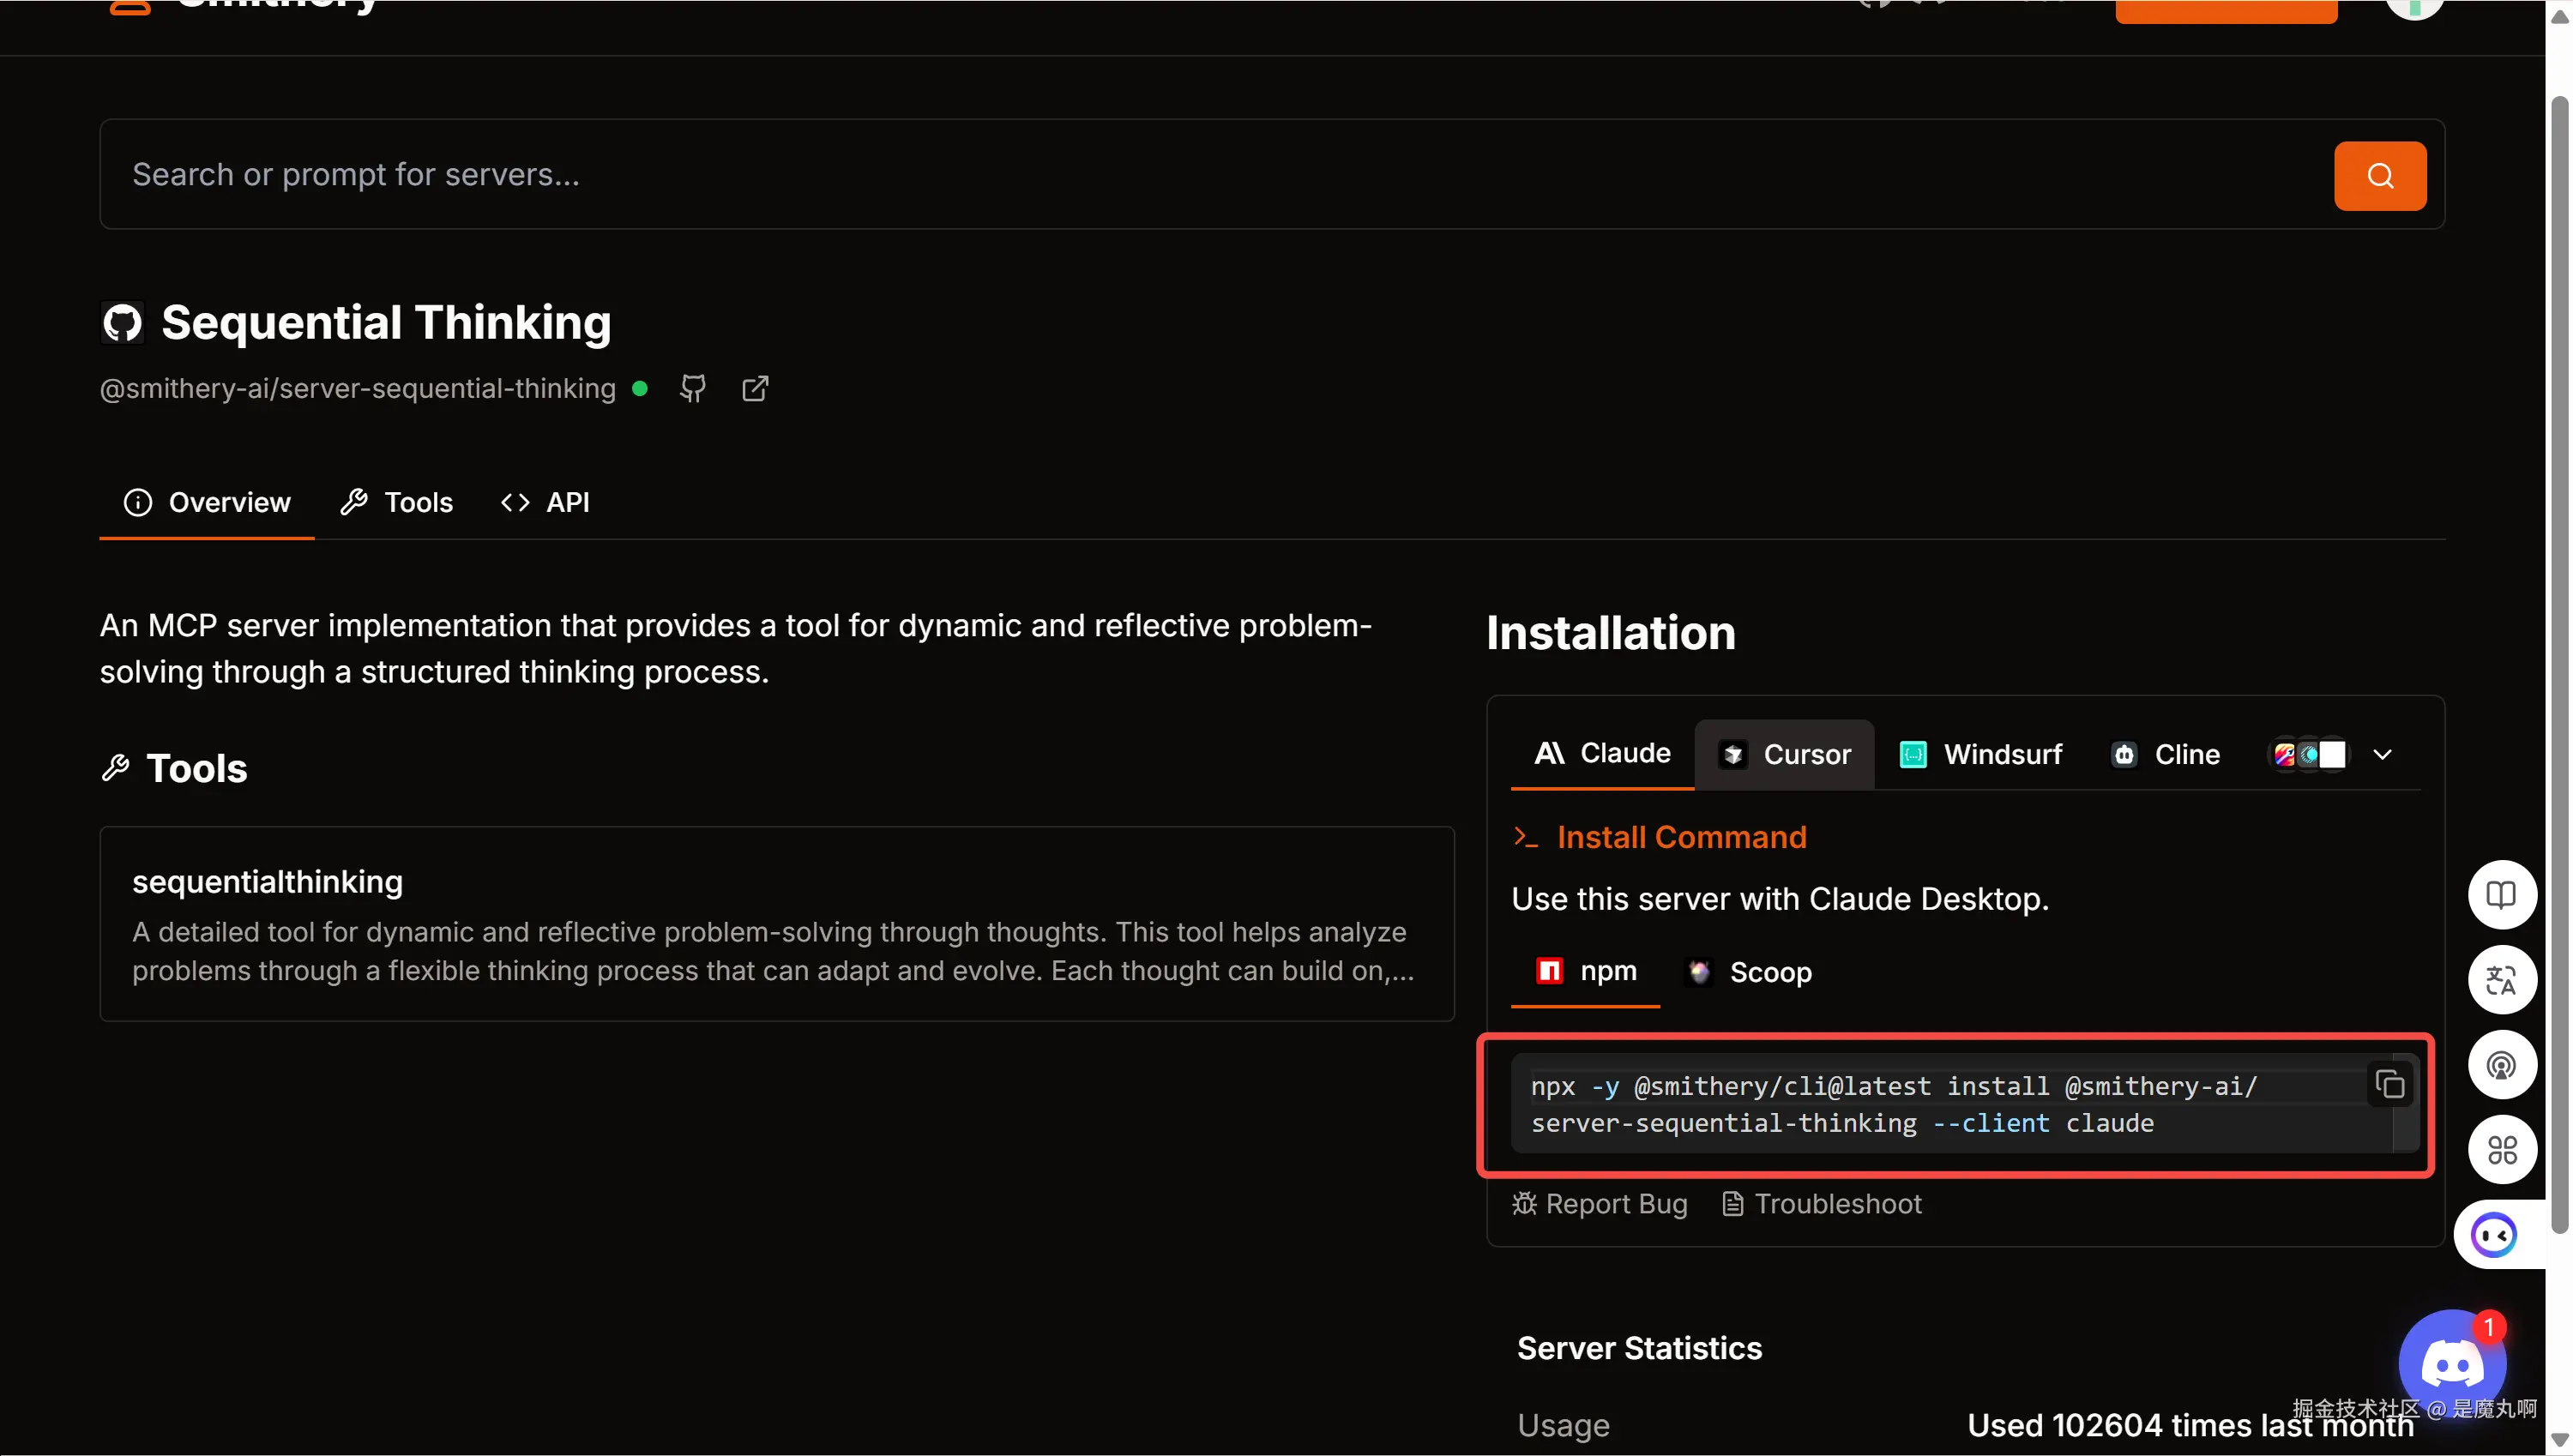Open the GitHub logo beside Sequential Thinking title
The height and width of the screenshot is (1456, 2573).
(123, 323)
